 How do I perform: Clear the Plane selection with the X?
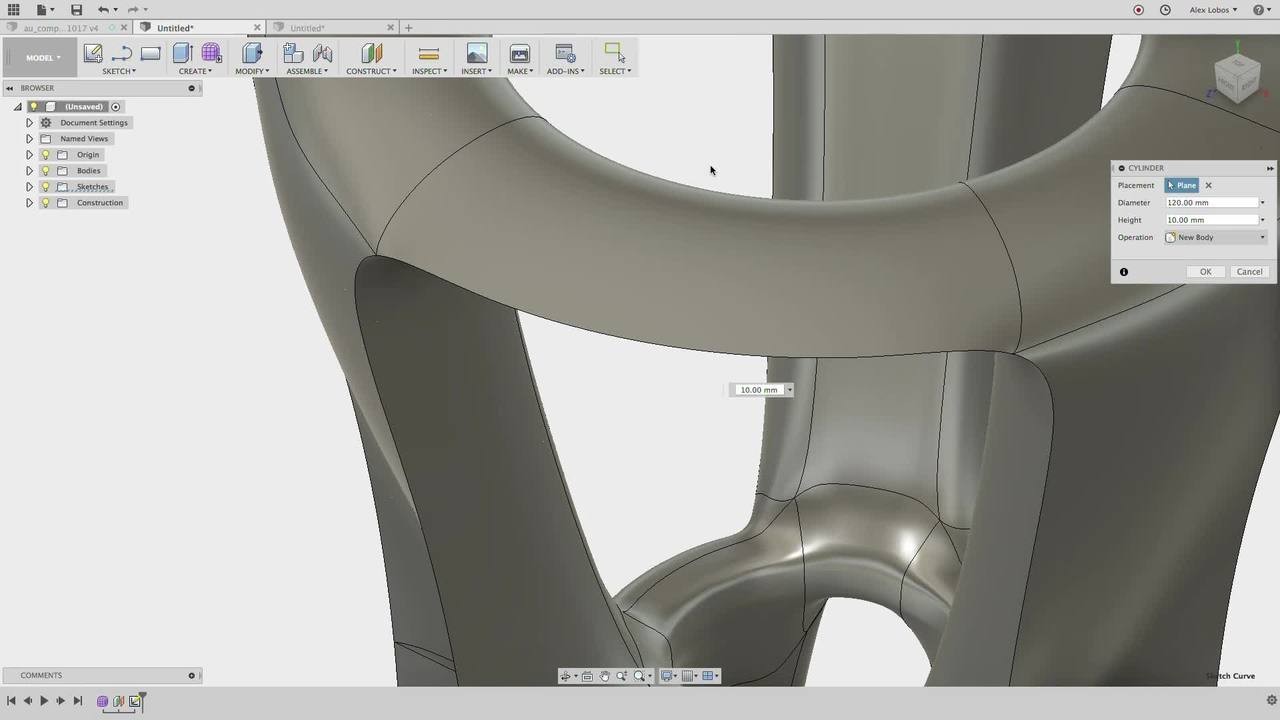1208,185
